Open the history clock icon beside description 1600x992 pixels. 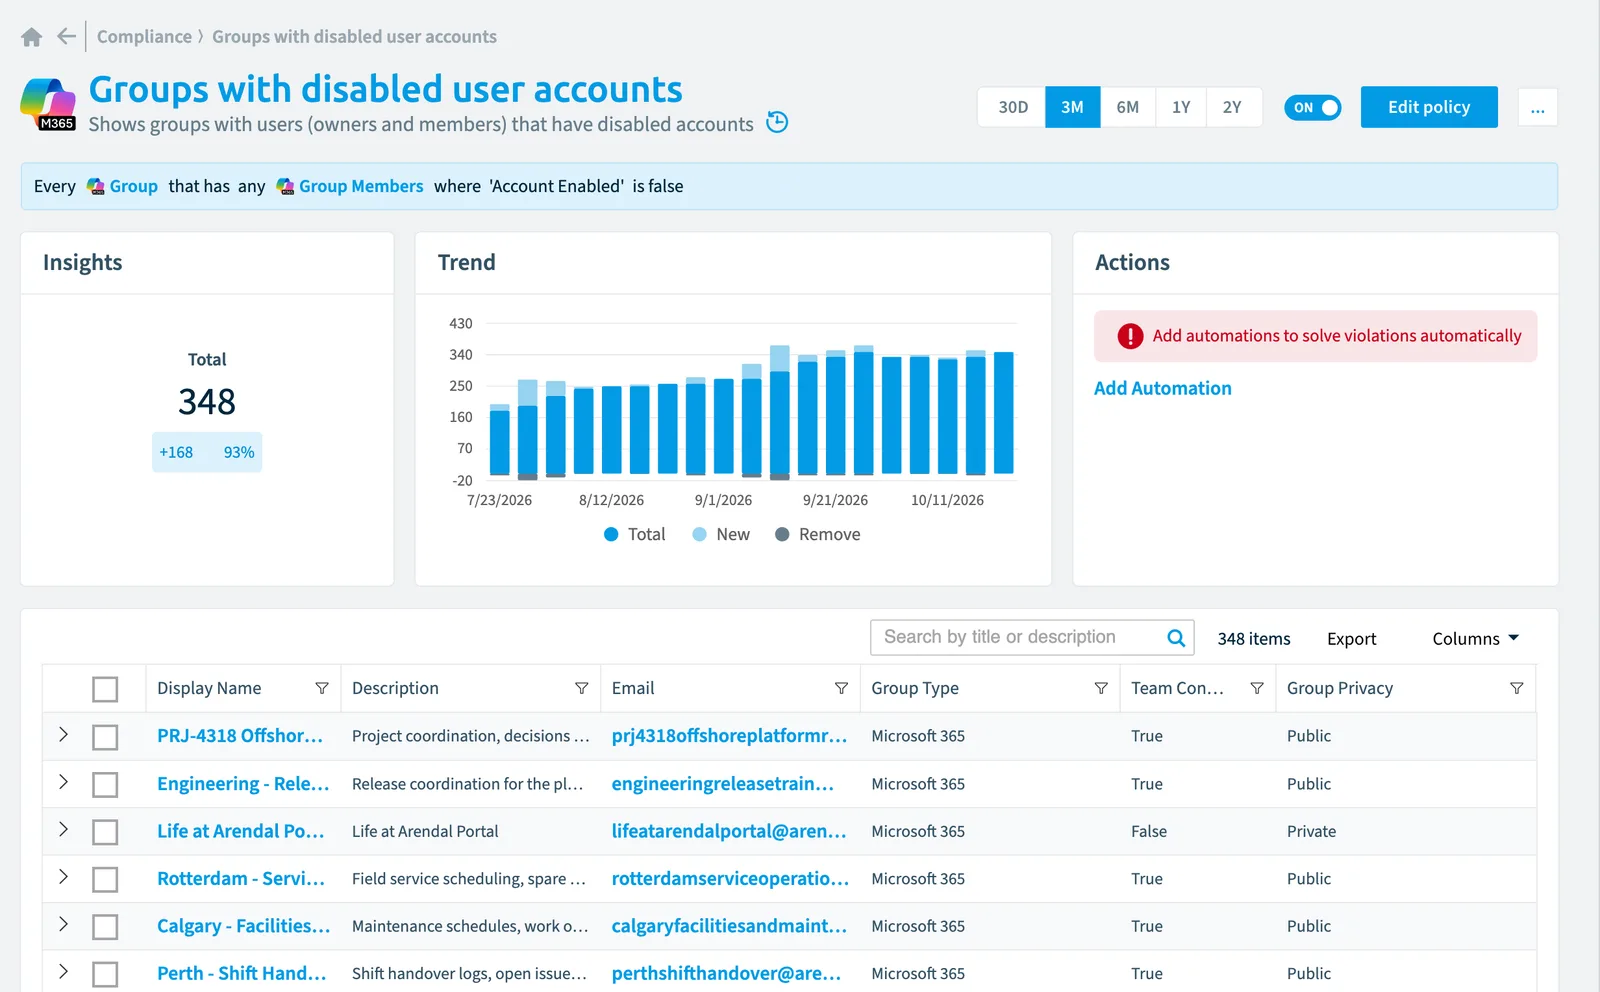pos(777,122)
